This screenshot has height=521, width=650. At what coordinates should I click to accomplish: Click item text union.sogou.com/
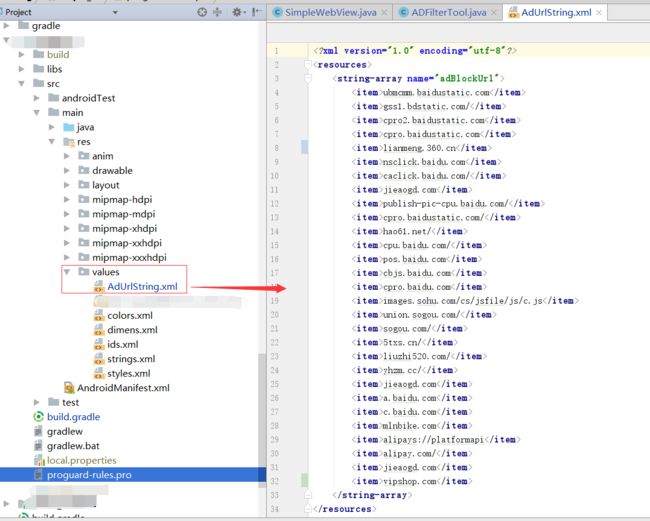421,315
